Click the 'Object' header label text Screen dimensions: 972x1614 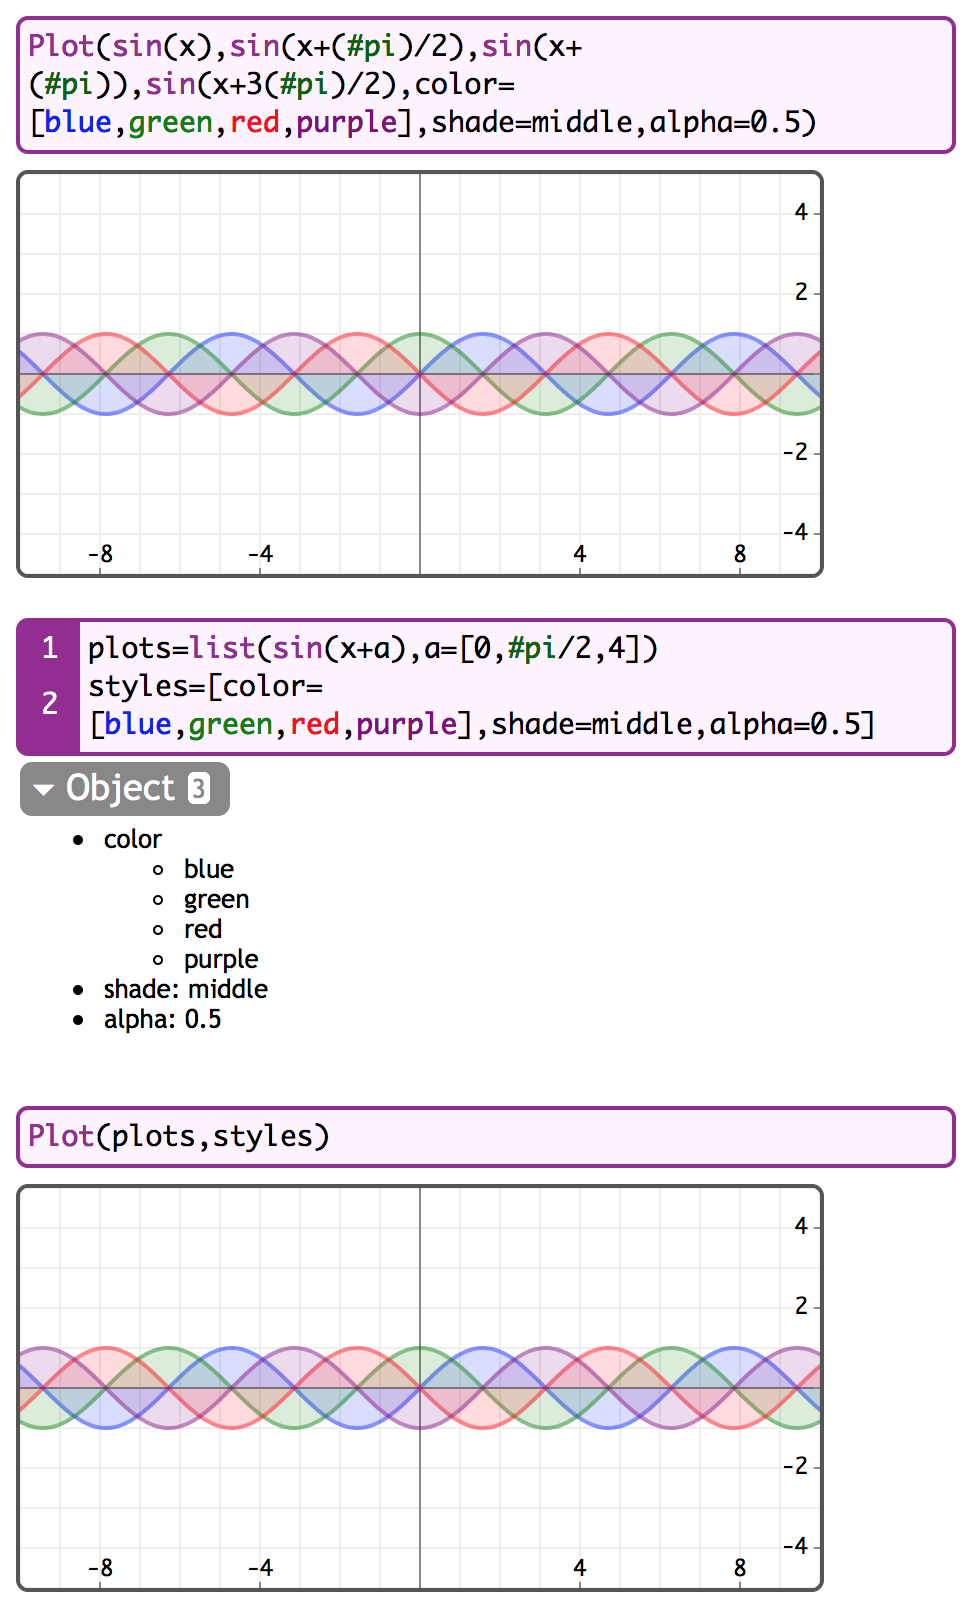coord(120,789)
